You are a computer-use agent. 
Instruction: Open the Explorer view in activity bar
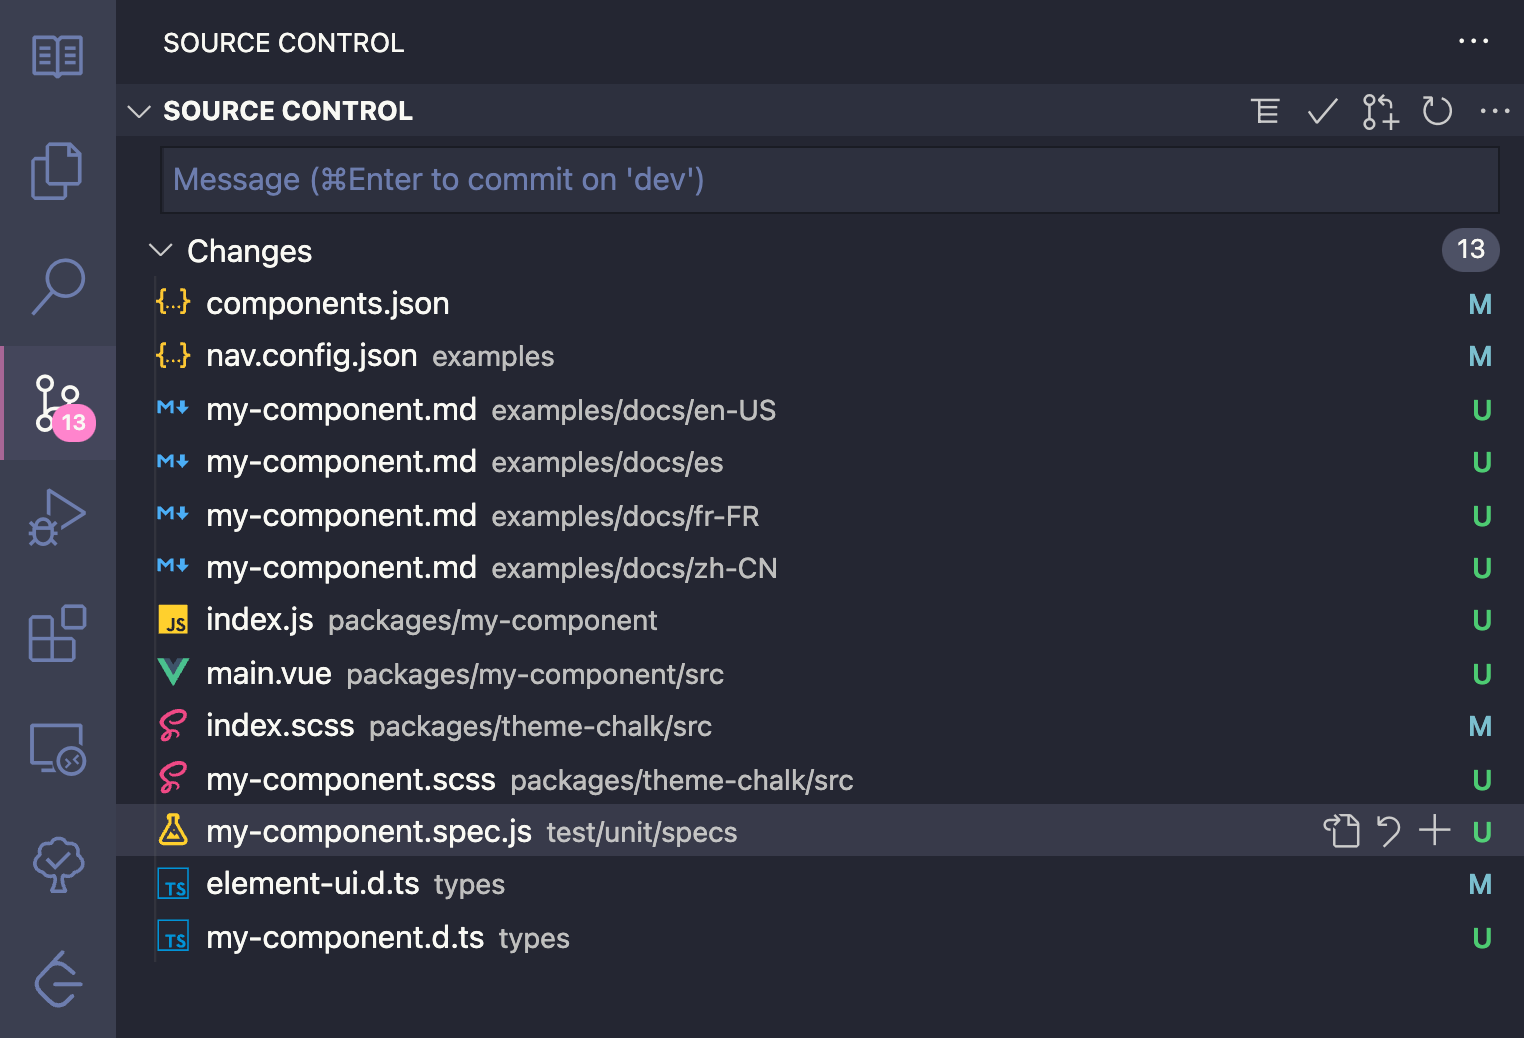(x=57, y=171)
